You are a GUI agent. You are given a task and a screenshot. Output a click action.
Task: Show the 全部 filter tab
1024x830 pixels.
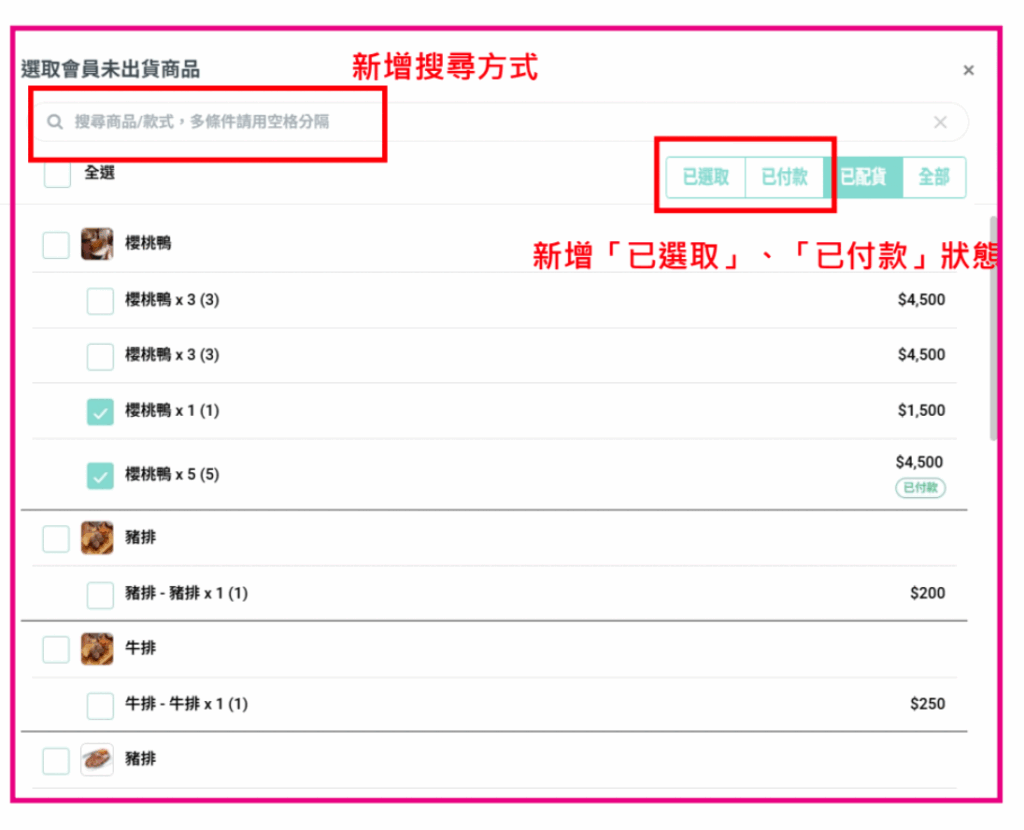[934, 177]
